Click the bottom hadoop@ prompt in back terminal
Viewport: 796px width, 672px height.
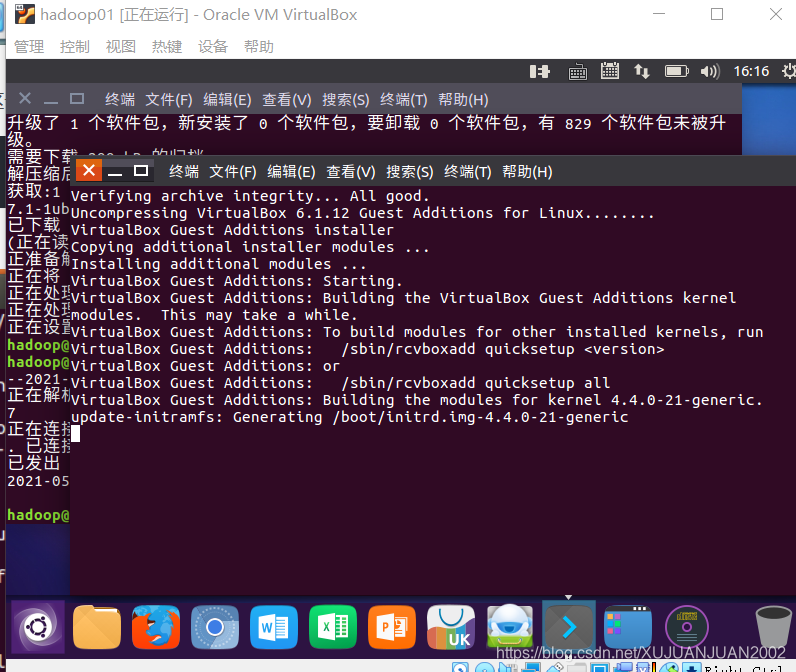pyautogui.click(x=38, y=515)
